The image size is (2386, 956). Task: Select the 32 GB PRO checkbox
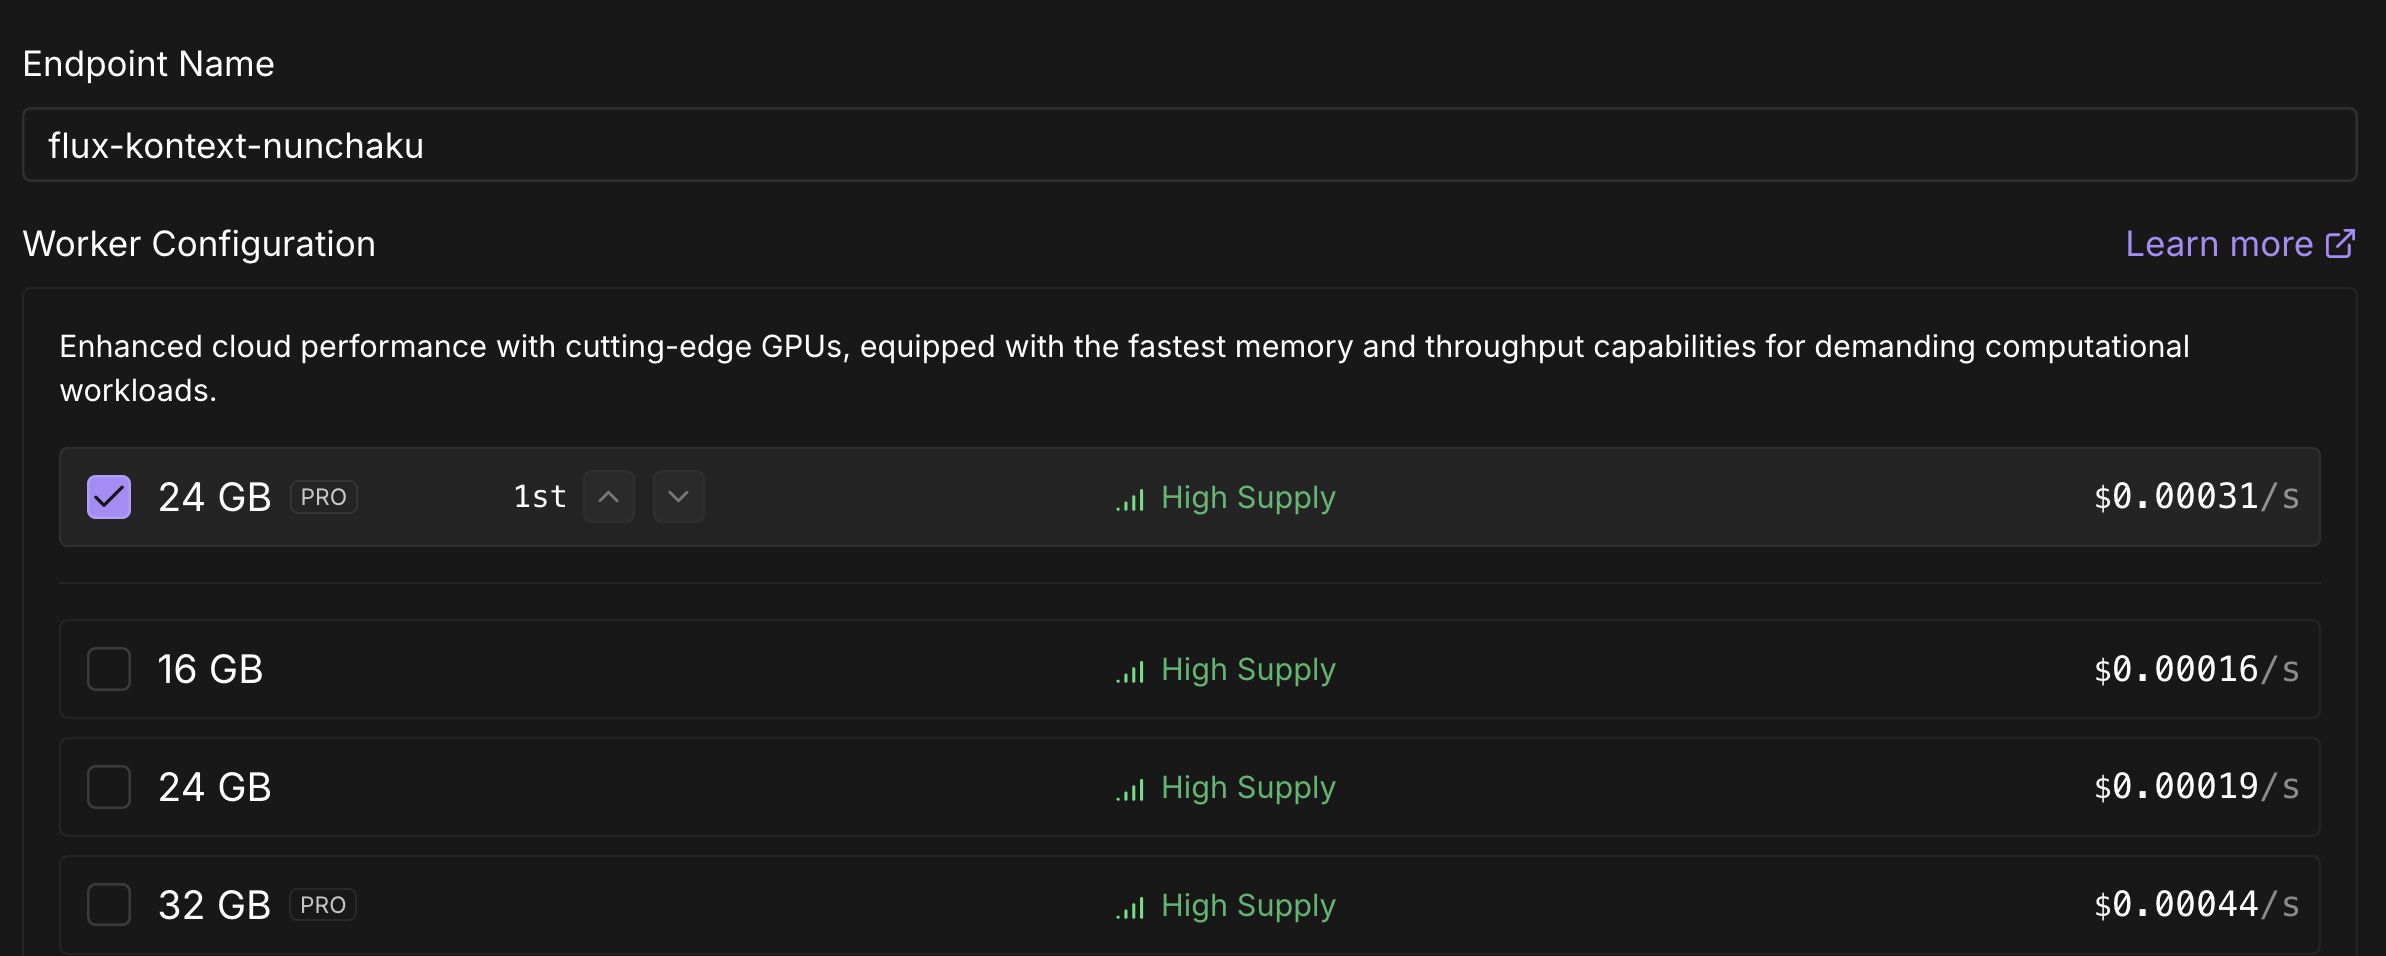pyautogui.click(x=109, y=905)
